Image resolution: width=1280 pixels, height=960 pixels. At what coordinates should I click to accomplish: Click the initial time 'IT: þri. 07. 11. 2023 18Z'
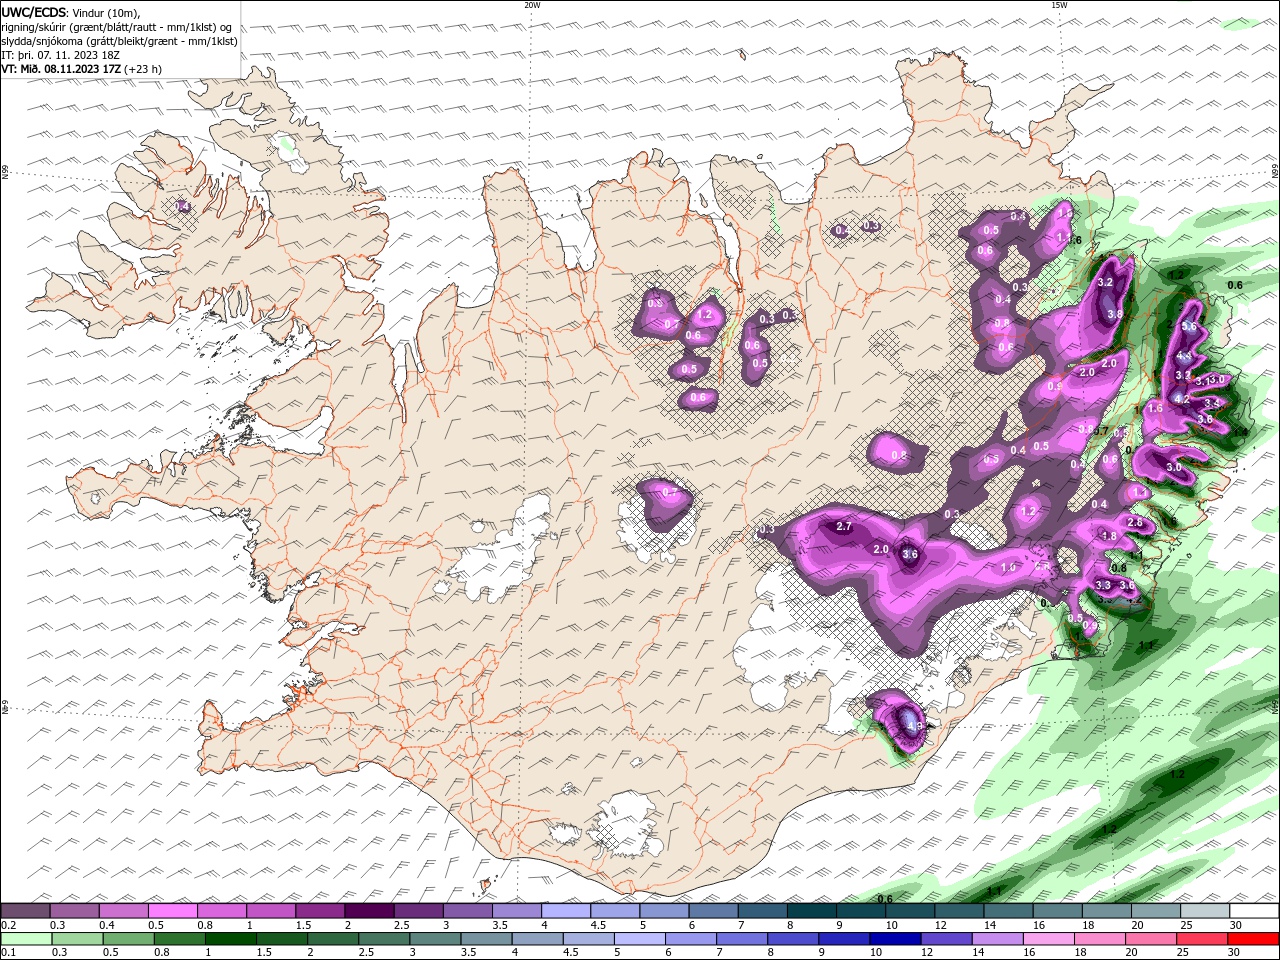click(x=60, y=55)
